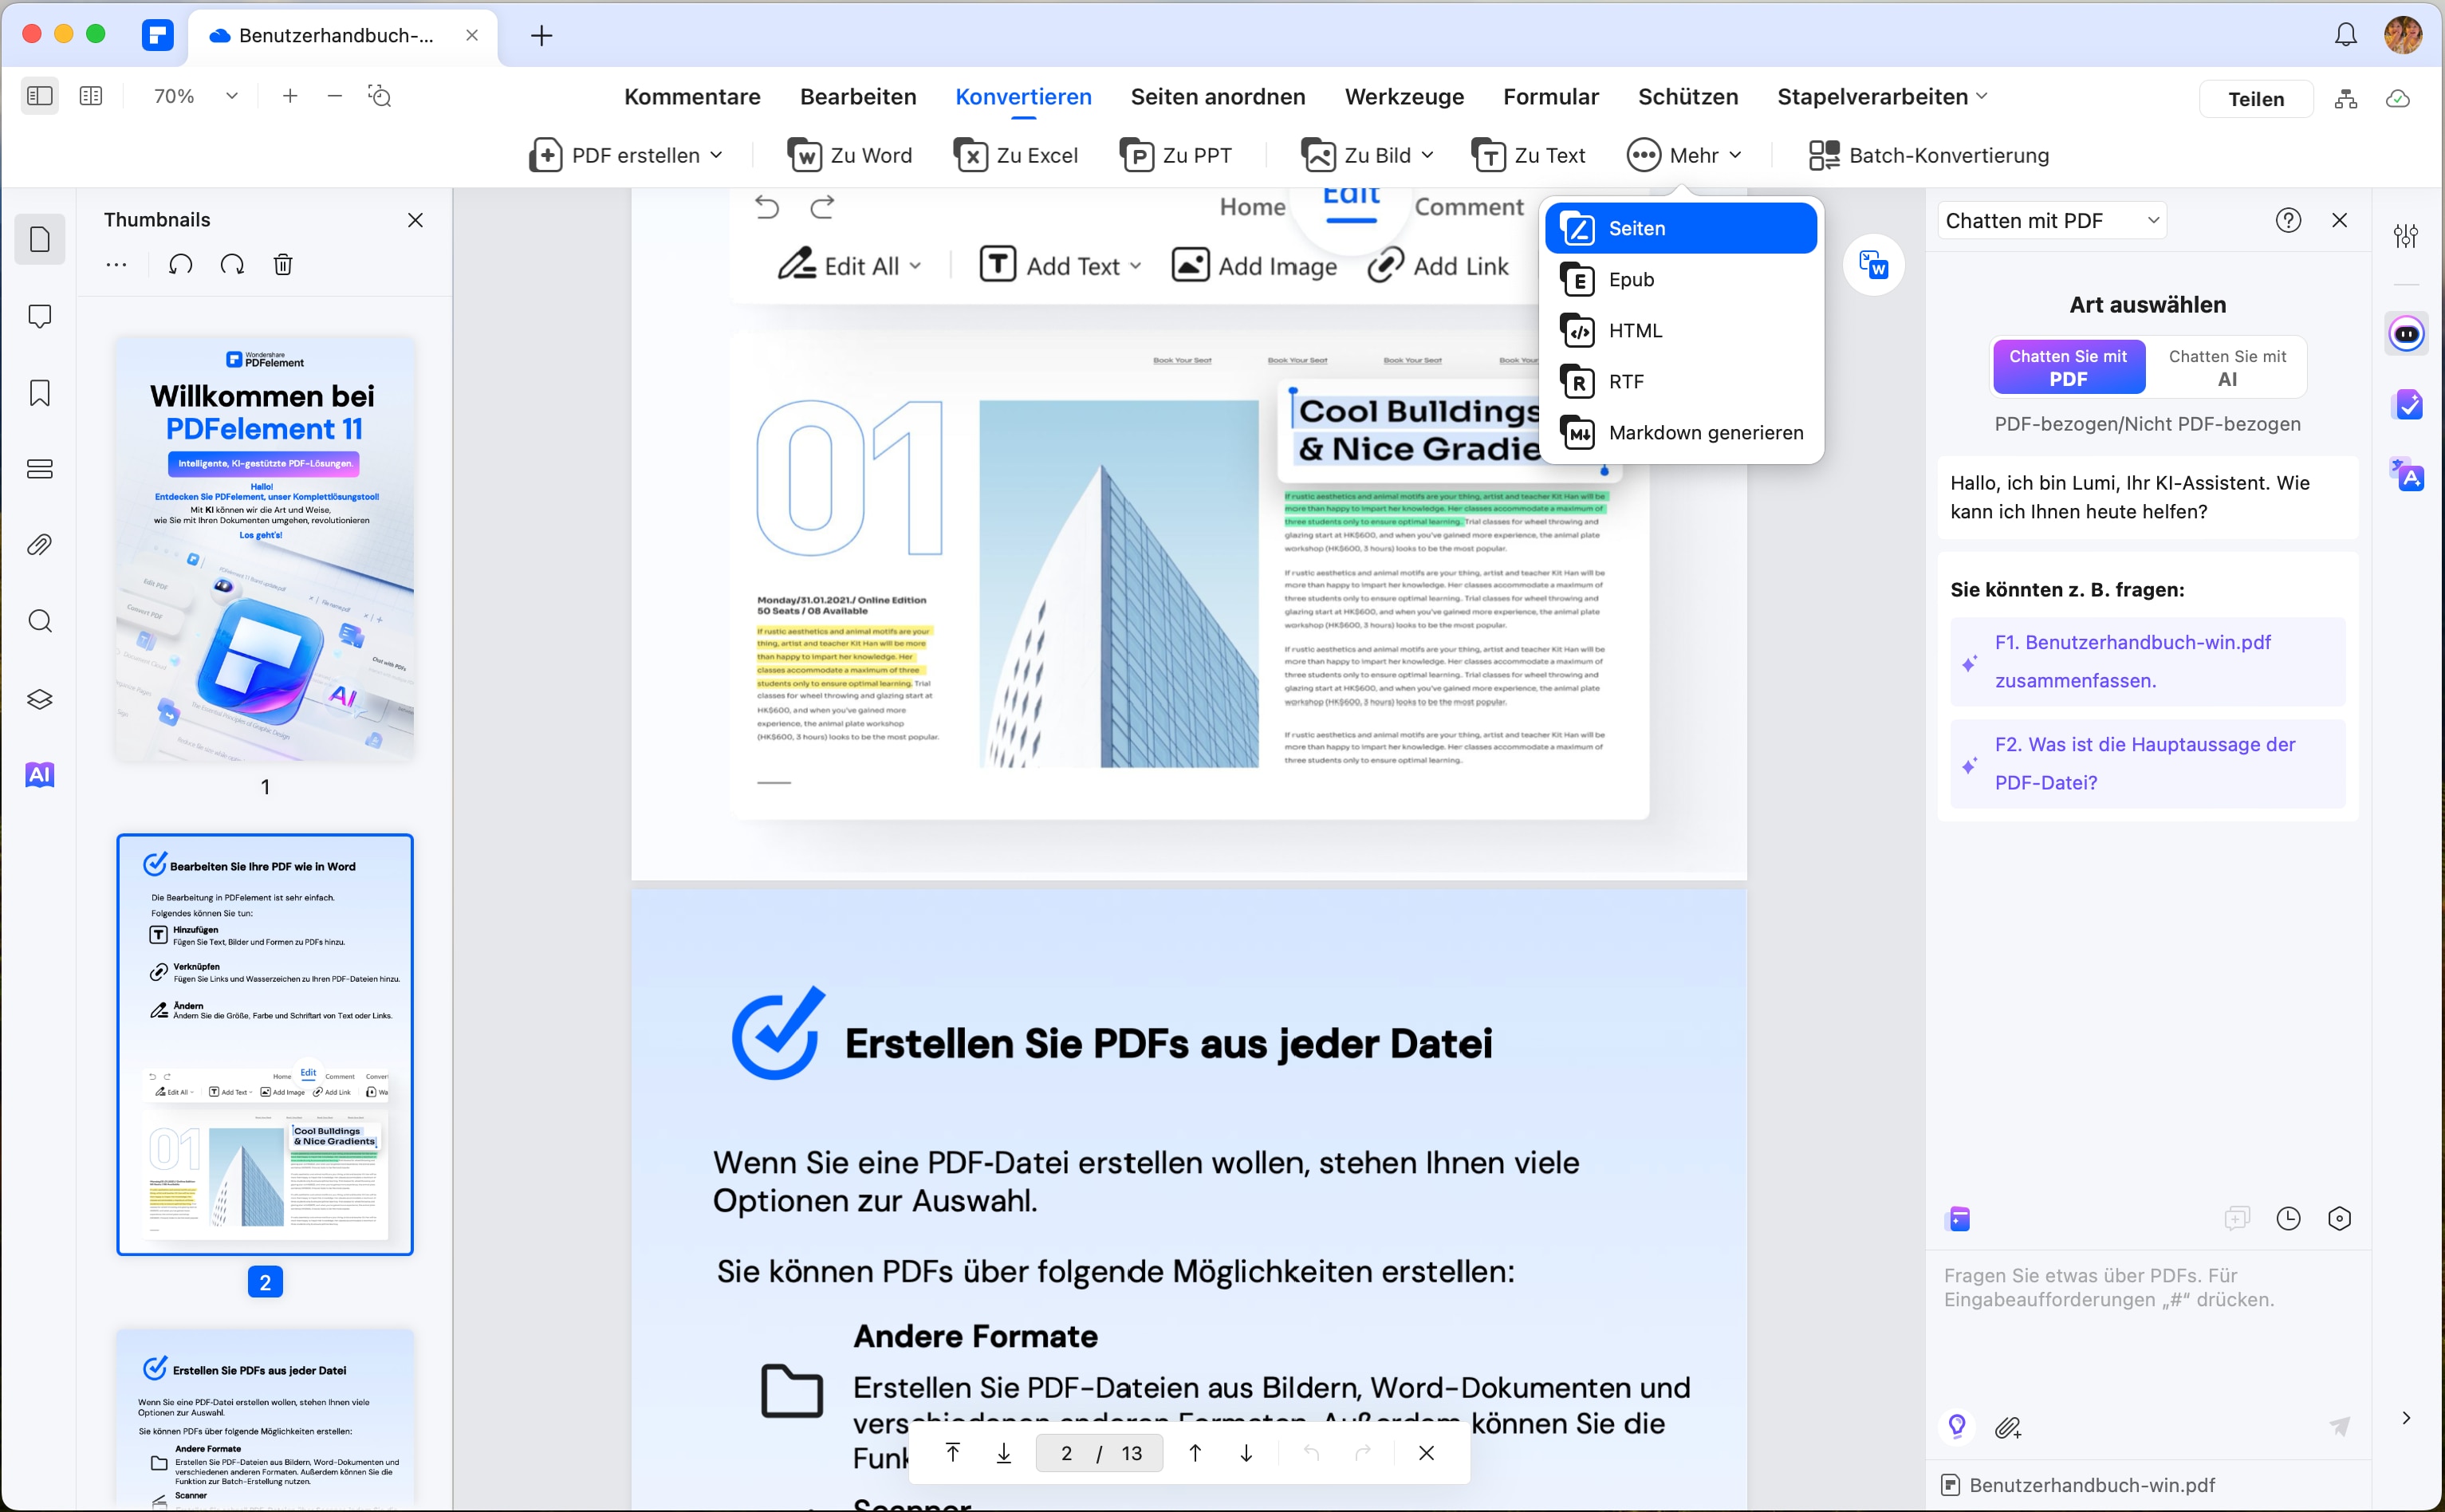Choose Epub from the Mehr menu
The height and width of the screenshot is (1512, 2445).
[x=1681, y=280]
